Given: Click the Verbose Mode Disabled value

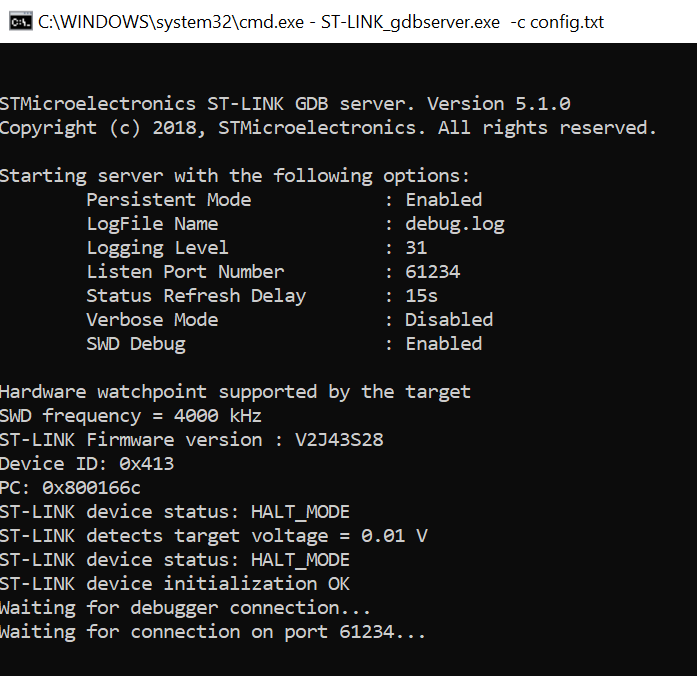Looking at the screenshot, I should (448, 320).
